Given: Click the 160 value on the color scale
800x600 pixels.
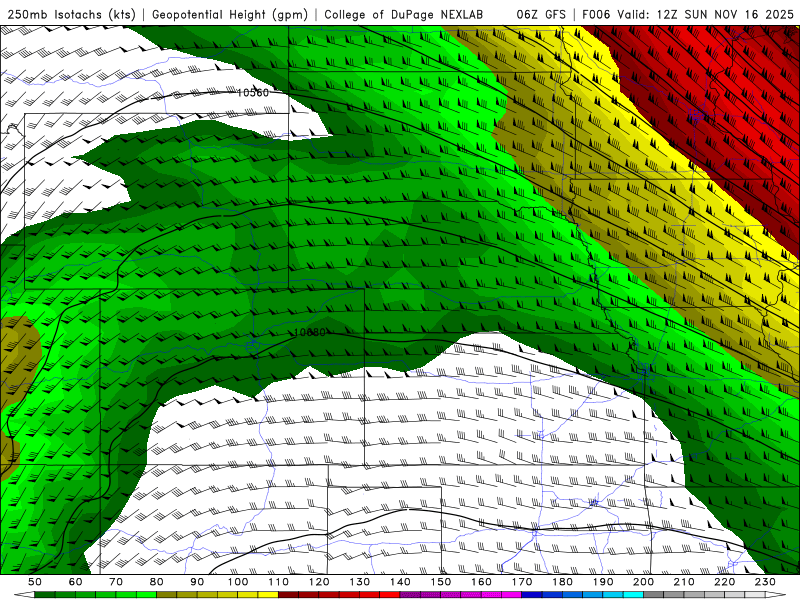Looking at the screenshot, I should coord(482,582).
